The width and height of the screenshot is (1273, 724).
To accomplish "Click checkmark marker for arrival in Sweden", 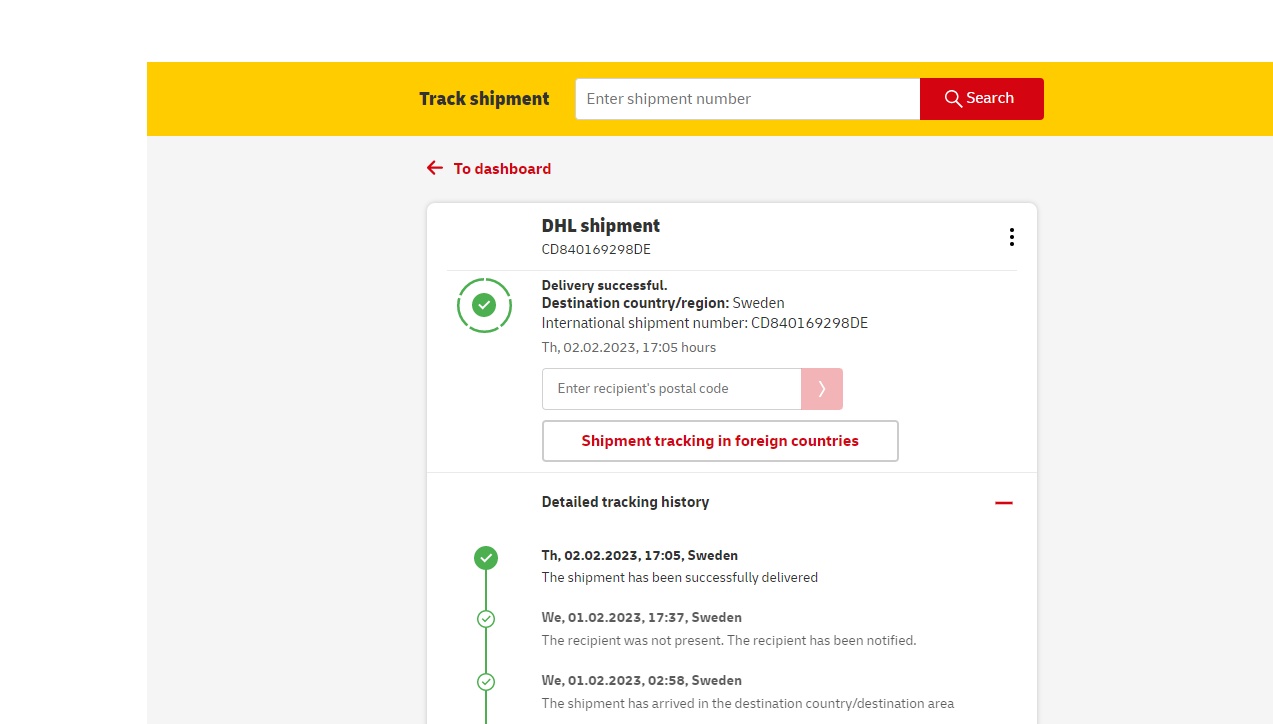I will tap(486, 682).
